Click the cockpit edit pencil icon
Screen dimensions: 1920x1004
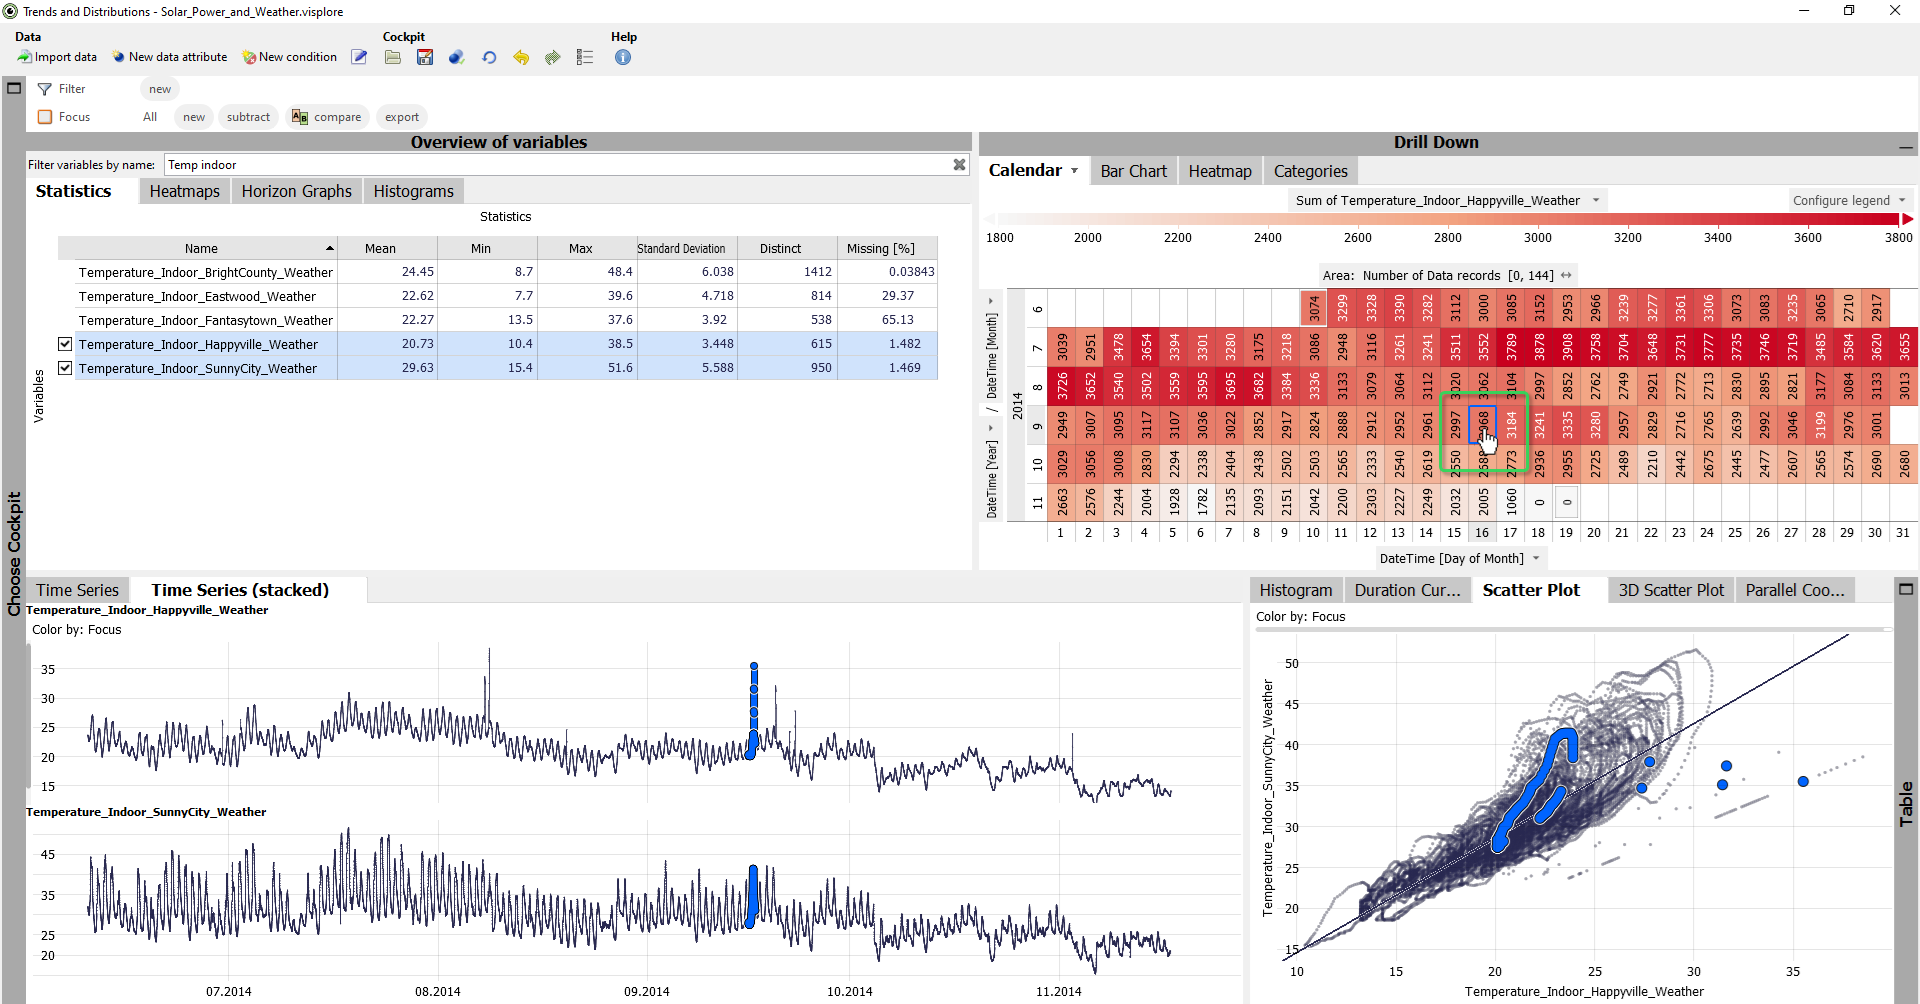click(x=359, y=57)
